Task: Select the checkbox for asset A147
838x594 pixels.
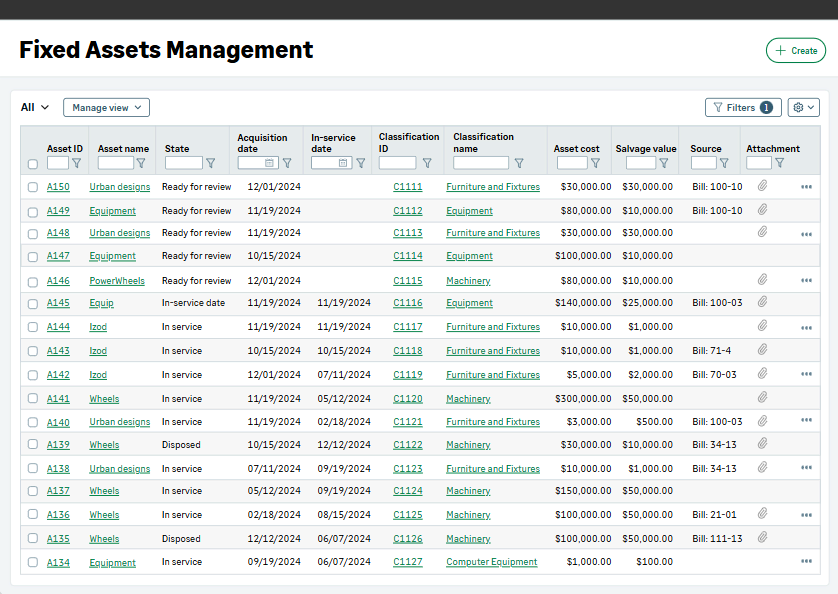Action: [33, 257]
